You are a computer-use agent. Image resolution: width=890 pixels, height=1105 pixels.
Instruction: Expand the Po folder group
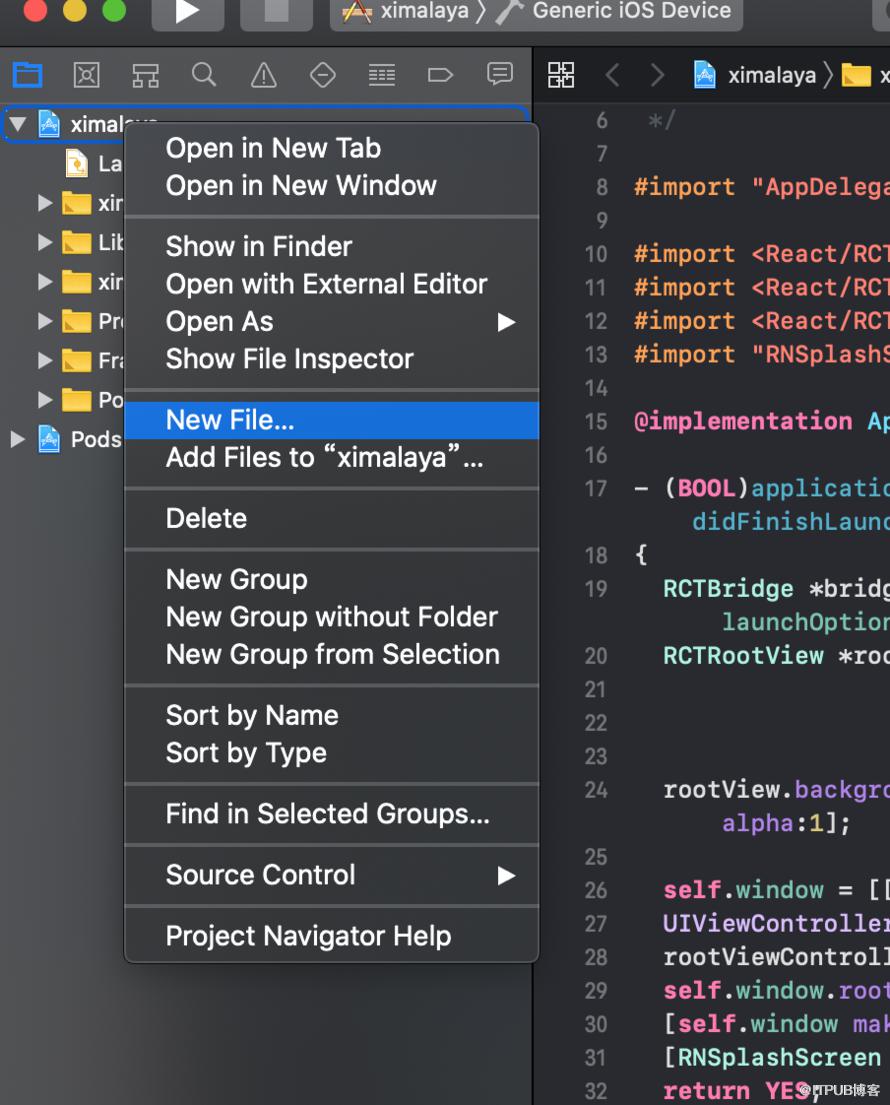point(45,400)
